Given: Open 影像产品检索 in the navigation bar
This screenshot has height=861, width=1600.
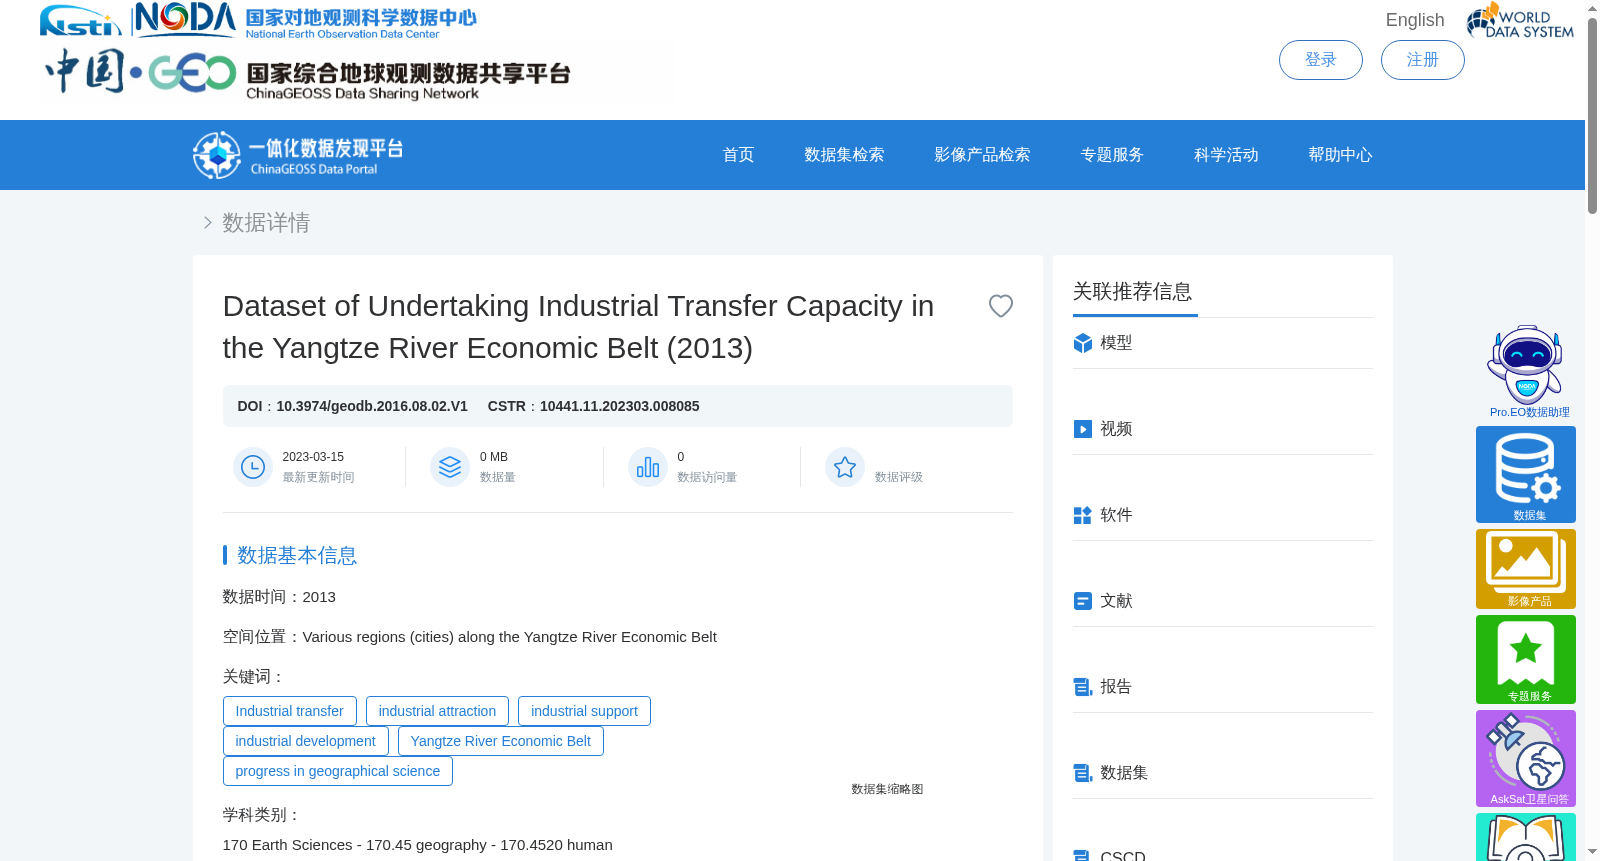Looking at the screenshot, I should pyautogui.click(x=982, y=155).
